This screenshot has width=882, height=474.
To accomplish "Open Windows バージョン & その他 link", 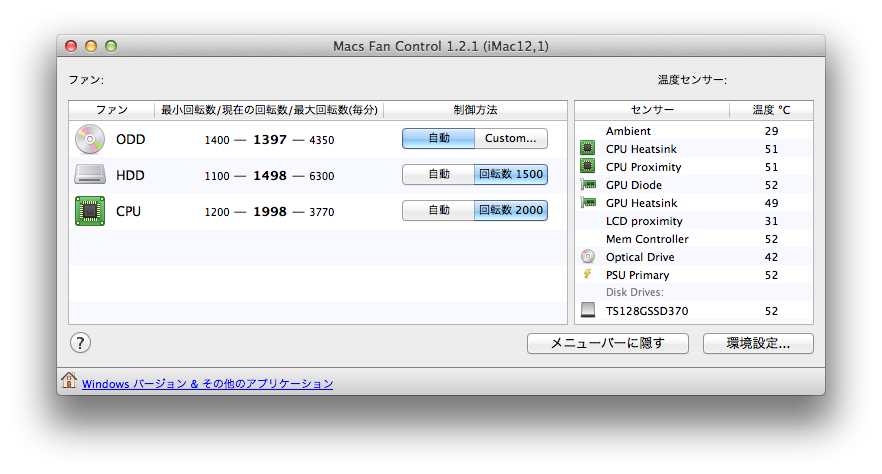I will 208,384.
